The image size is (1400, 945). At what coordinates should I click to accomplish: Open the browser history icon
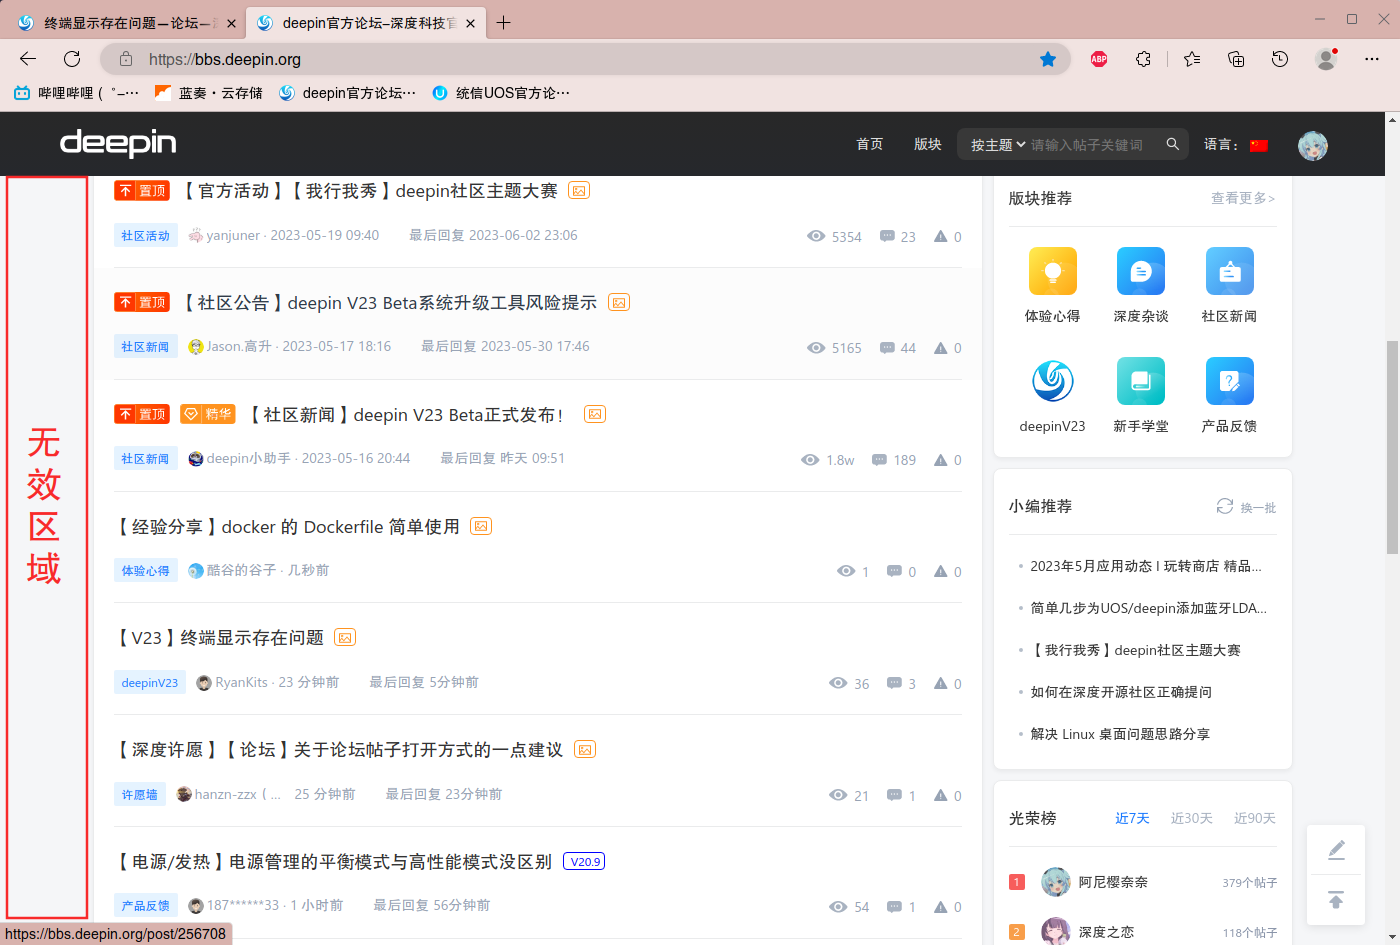pos(1280,59)
